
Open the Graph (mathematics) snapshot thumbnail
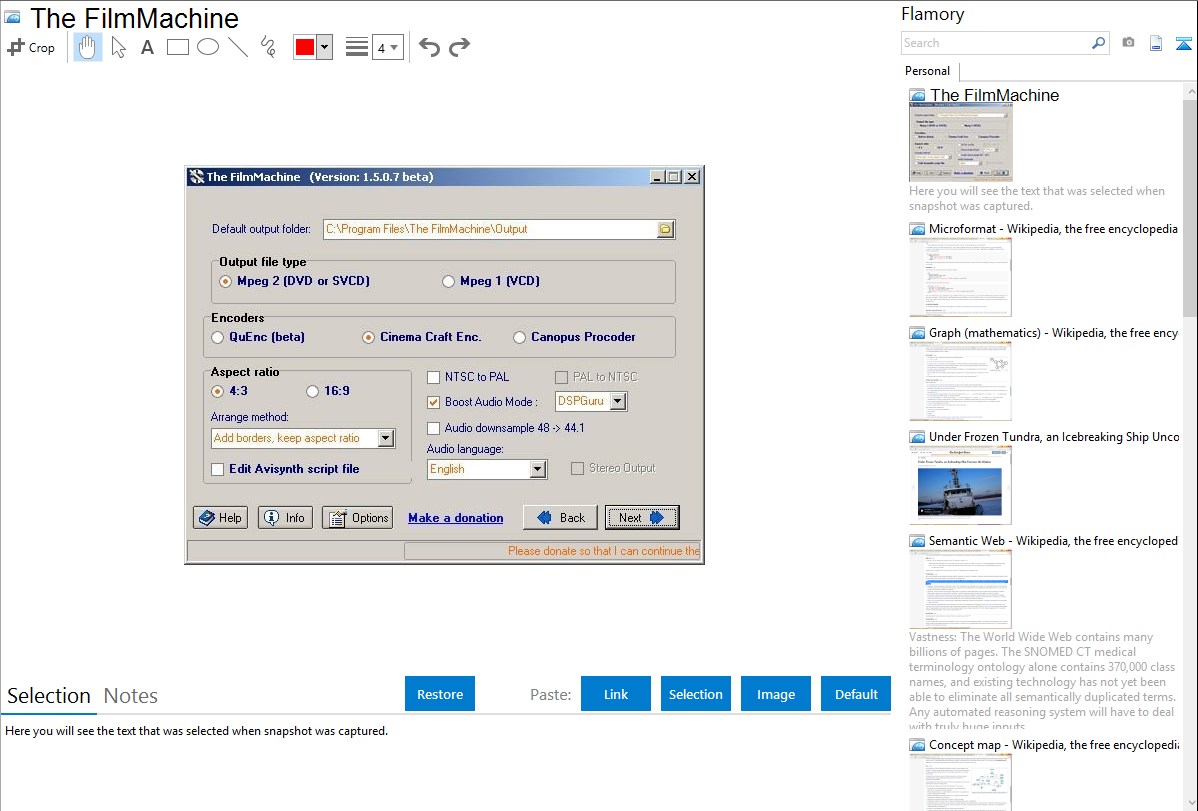[960, 381]
